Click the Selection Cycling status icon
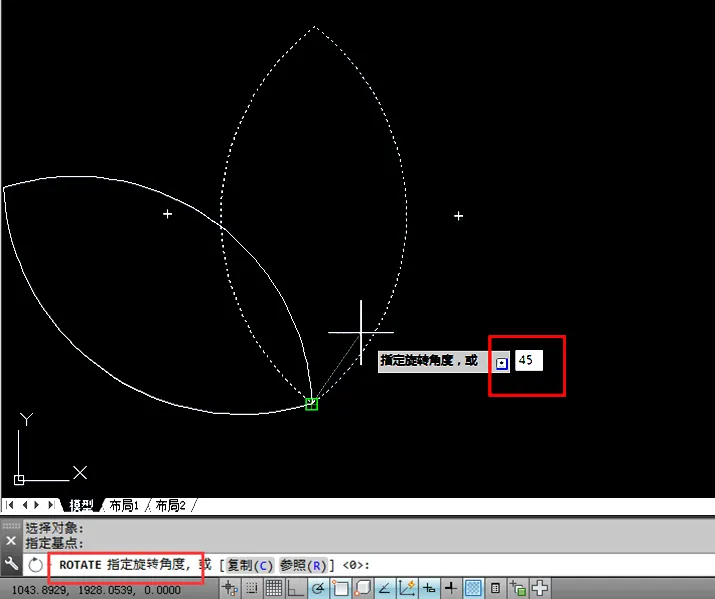This screenshot has height=599, width=715. click(x=518, y=588)
